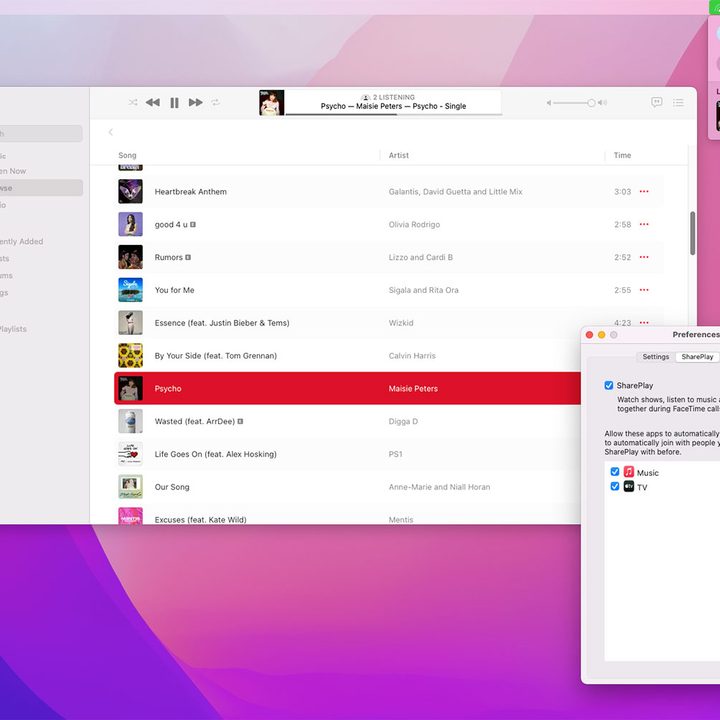
Task: Click artist Lizzo and Cardi B
Action: 421,257
